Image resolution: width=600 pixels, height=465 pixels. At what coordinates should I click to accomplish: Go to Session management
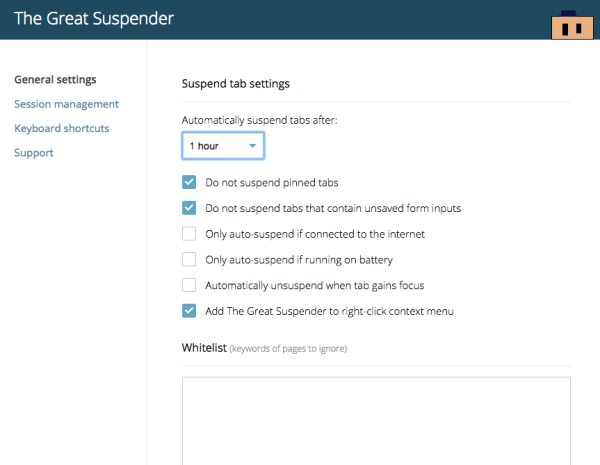tap(66, 104)
